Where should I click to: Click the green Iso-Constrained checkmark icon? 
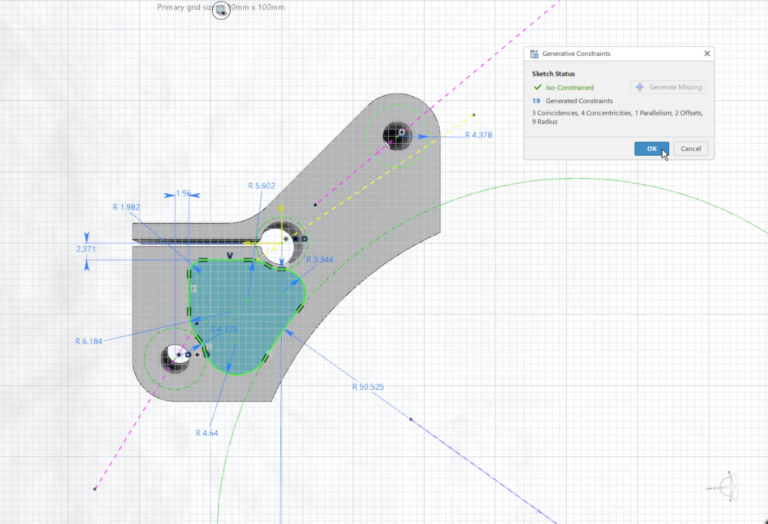[538, 87]
